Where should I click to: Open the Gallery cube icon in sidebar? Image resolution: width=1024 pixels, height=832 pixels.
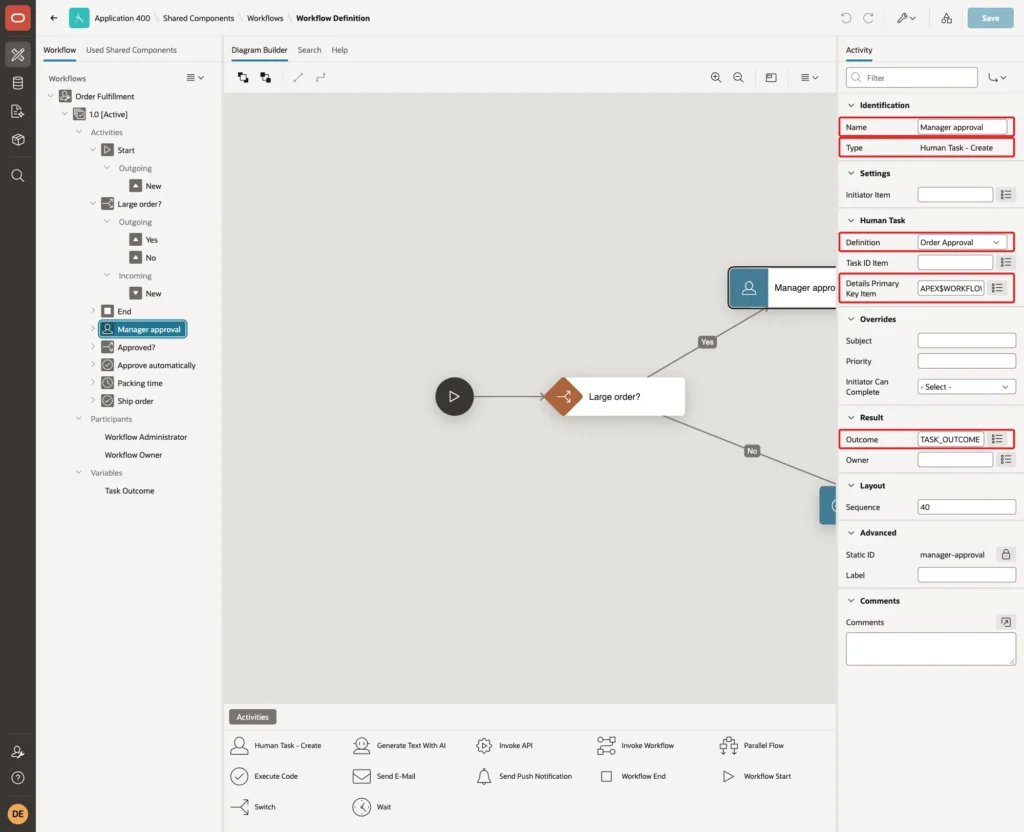pos(18,140)
